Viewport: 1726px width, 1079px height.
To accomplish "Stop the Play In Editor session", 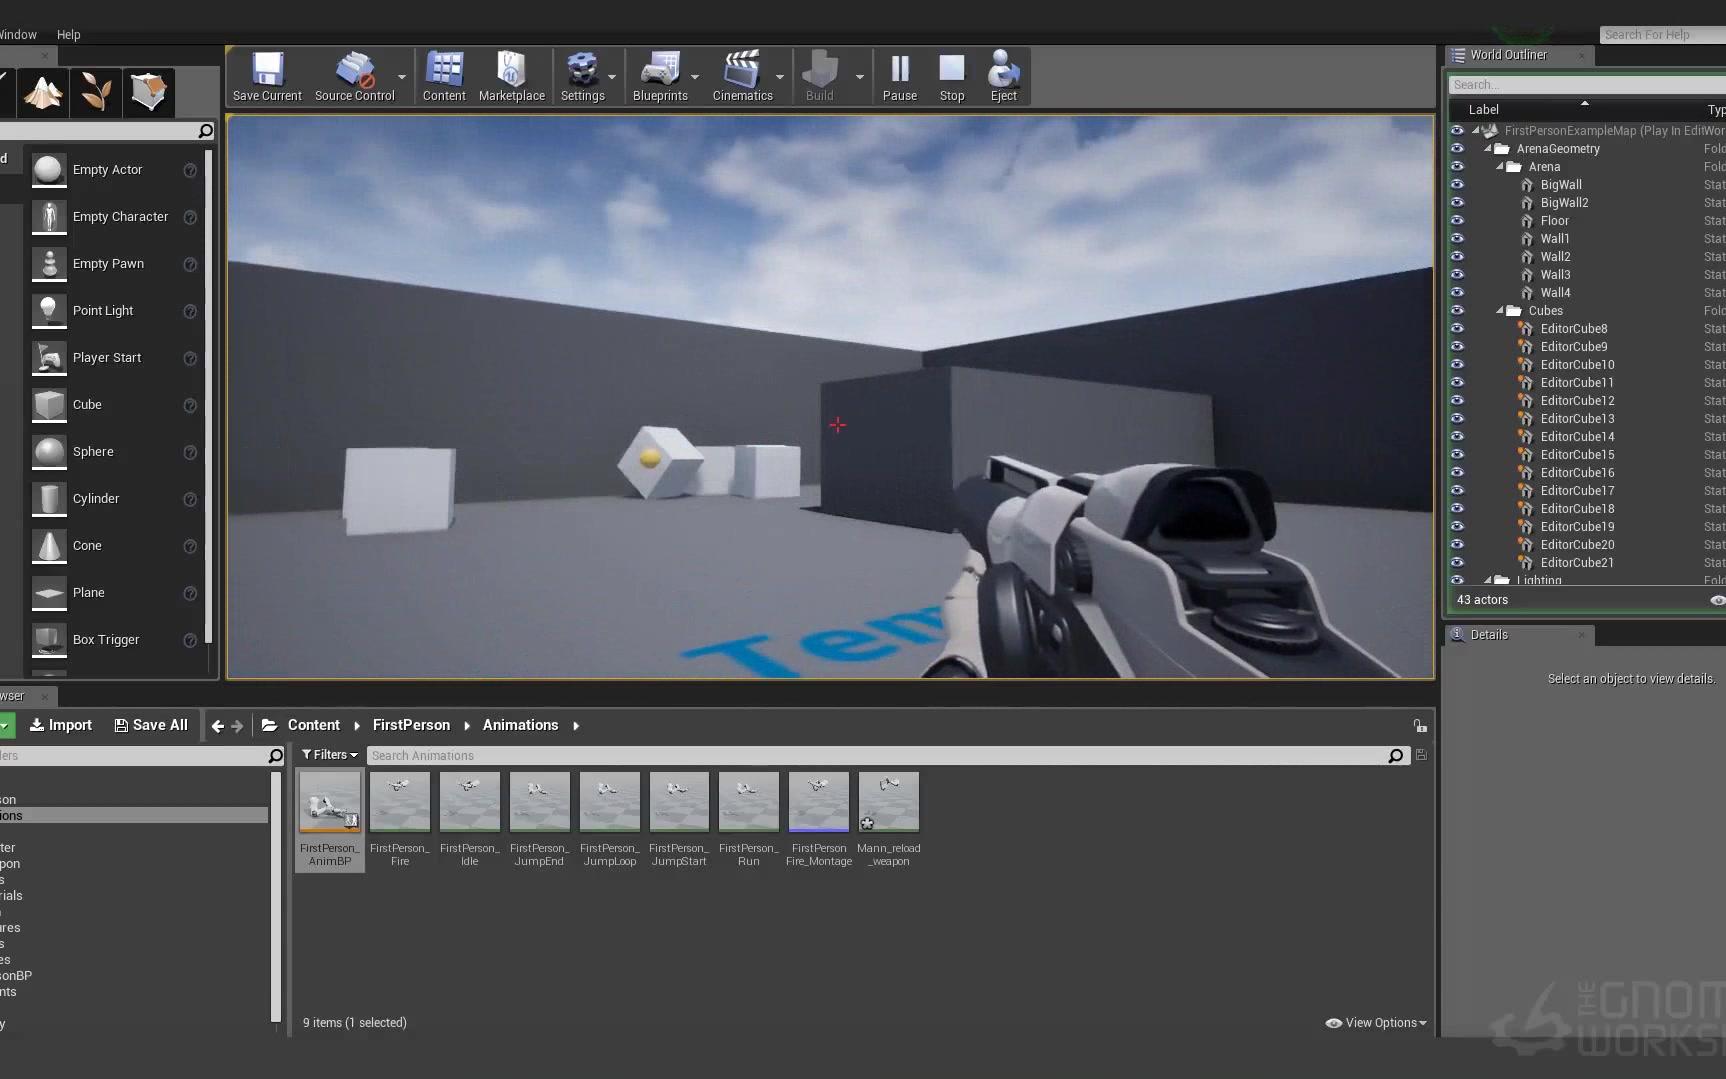I will click(951, 76).
